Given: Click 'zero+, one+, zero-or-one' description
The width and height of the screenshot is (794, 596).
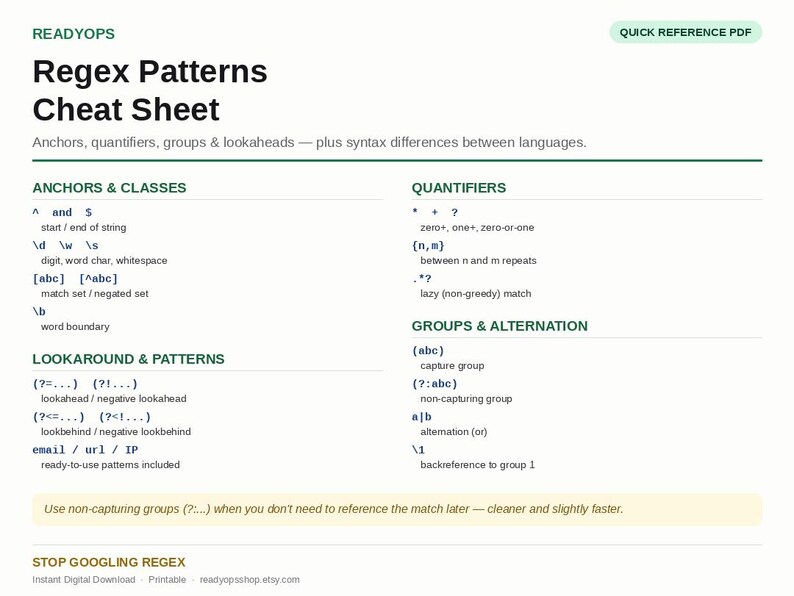Looking at the screenshot, I should [477, 227].
